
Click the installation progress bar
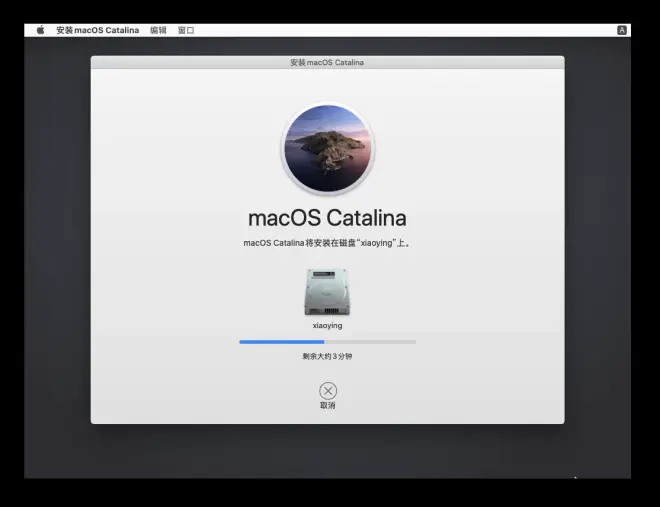tap(327, 342)
